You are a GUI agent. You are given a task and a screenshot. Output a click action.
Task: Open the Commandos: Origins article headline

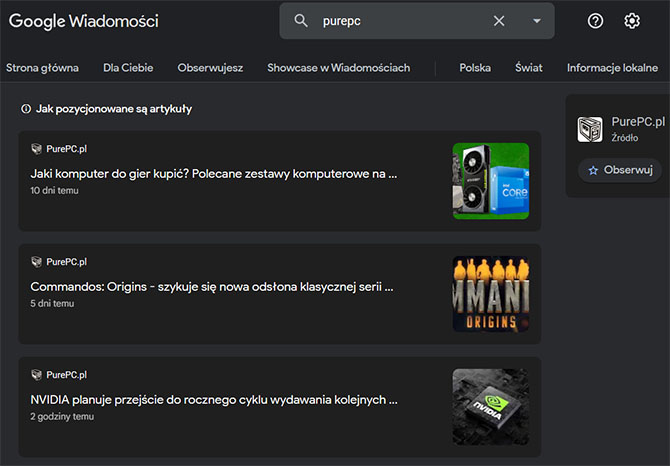click(x=212, y=287)
